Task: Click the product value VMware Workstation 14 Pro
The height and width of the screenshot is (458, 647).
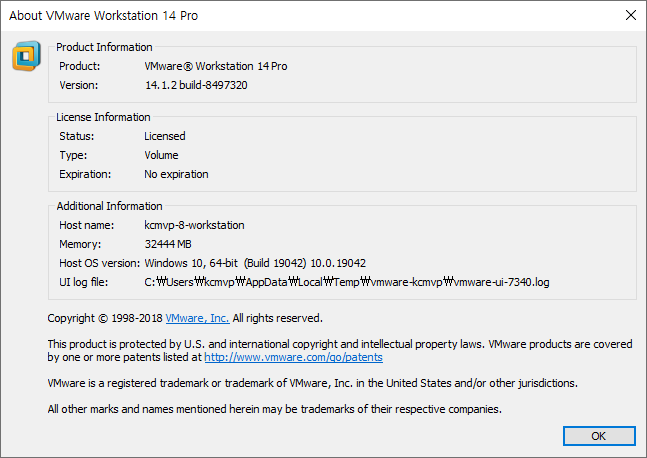Action: point(215,66)
